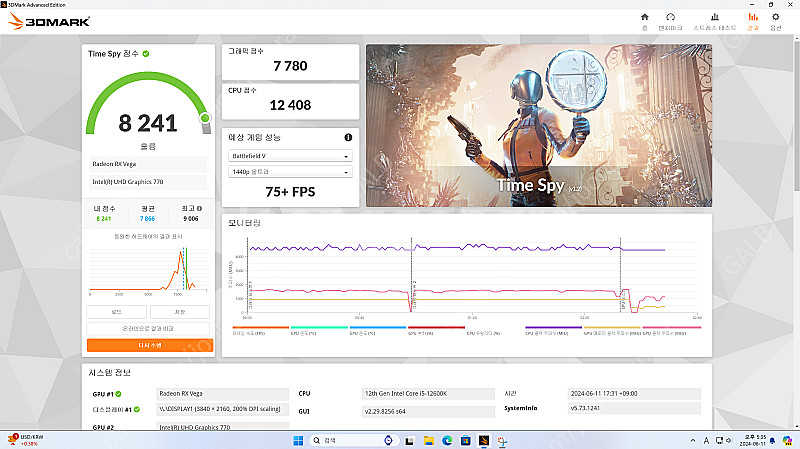
Task: Click the GPU #1 green checkmark
Action: coord(118,394)
